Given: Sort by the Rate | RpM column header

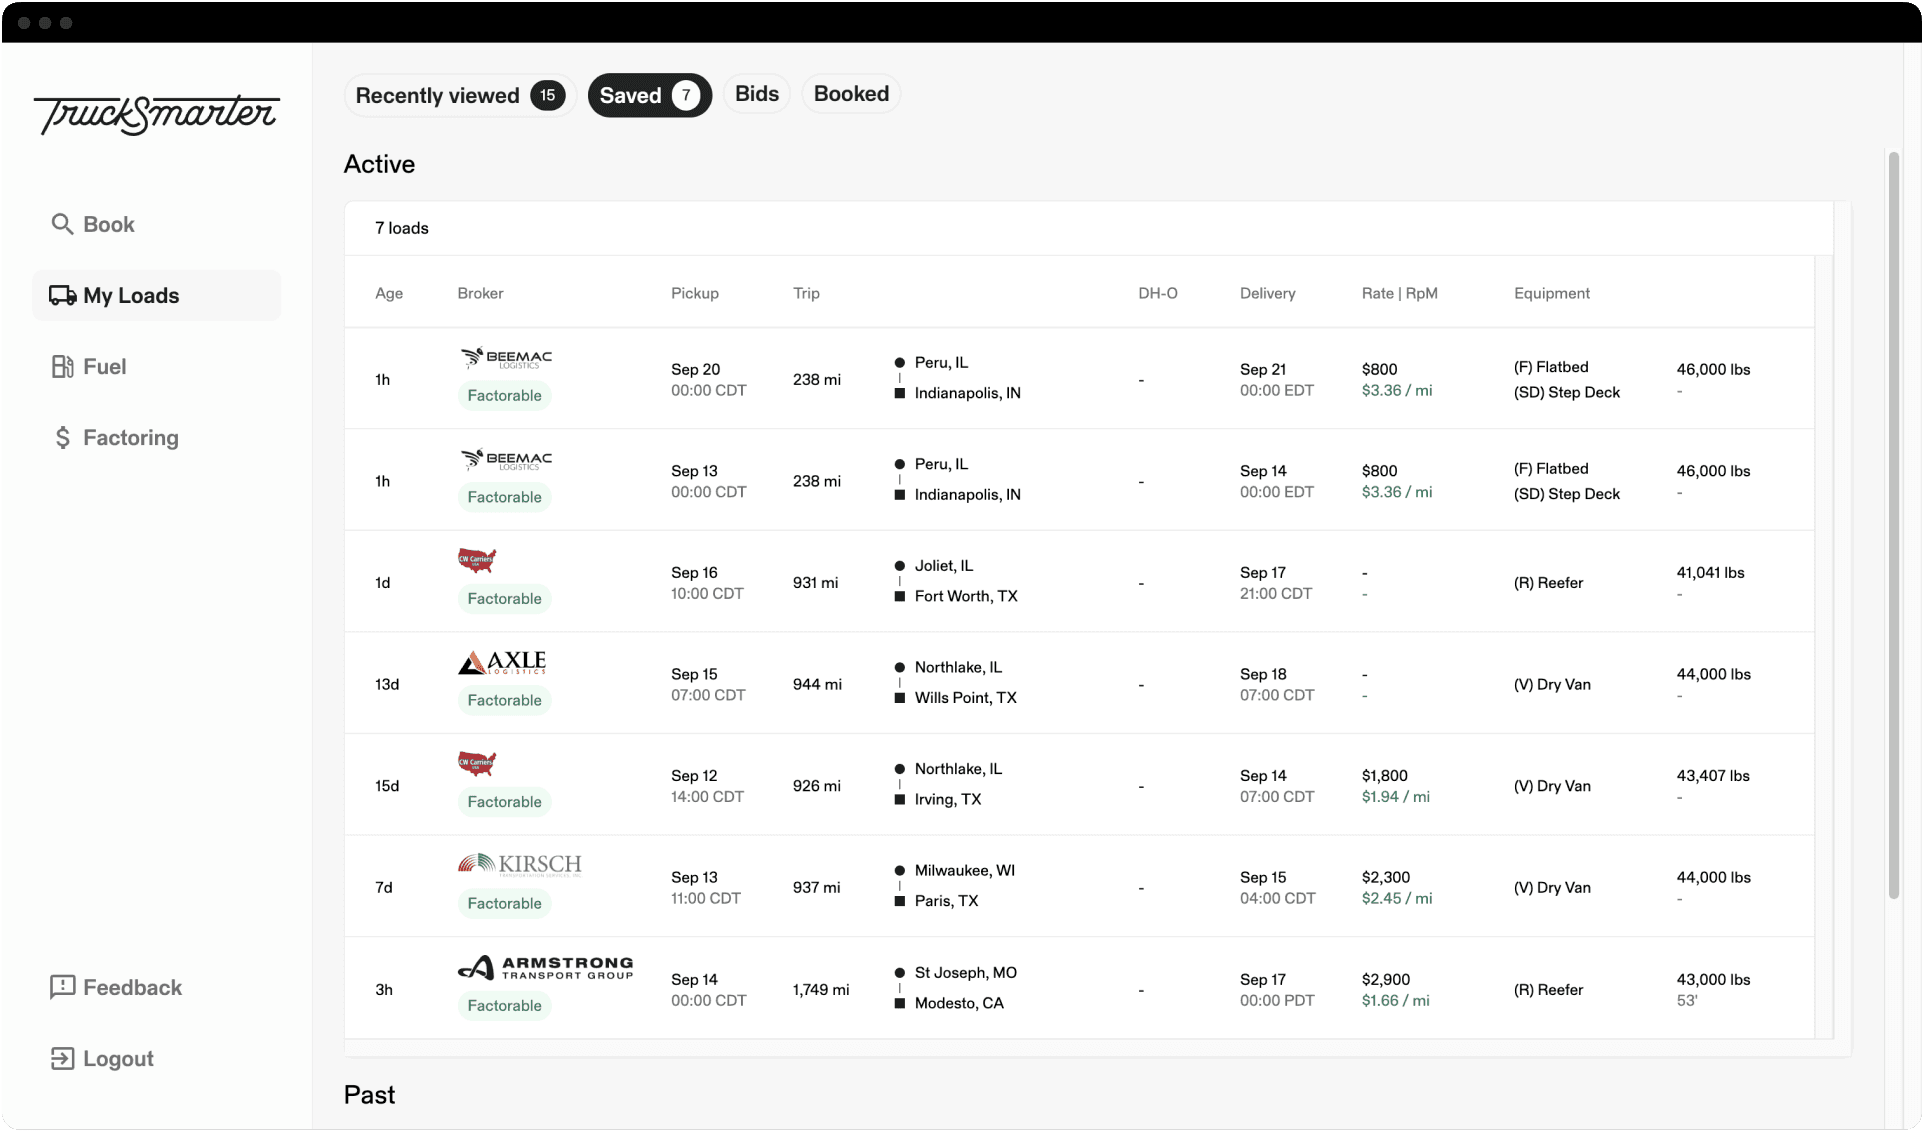Looking at the screenshot, I should pyautogui.click(x=1399, y=293).
